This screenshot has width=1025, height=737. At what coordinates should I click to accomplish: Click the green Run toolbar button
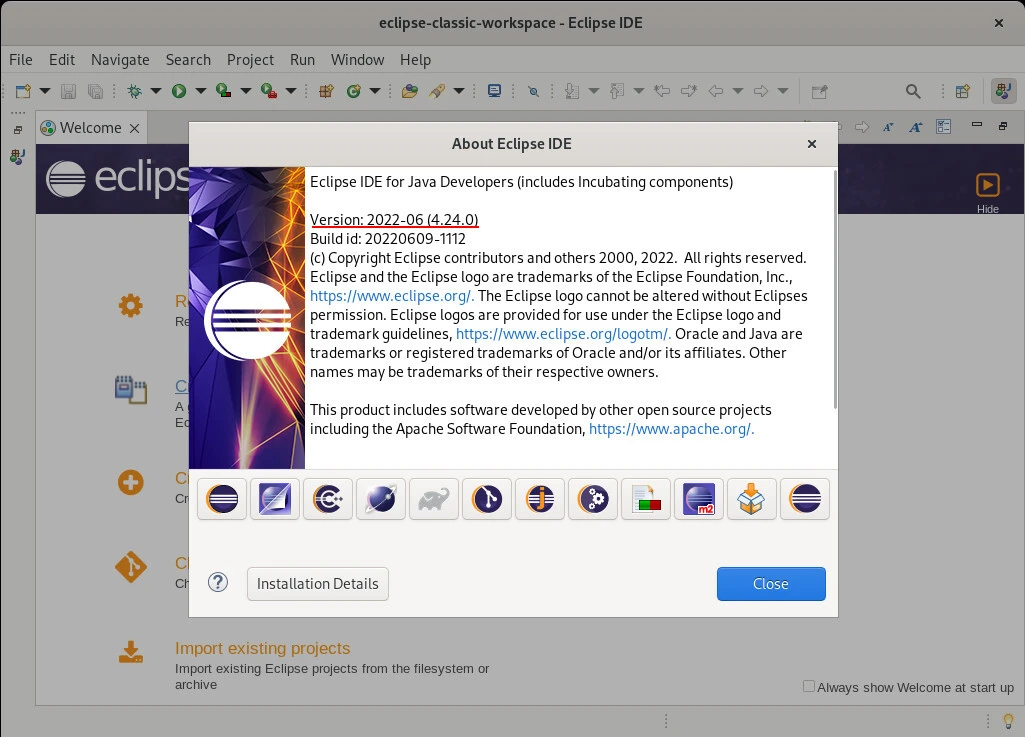[179, 91]
